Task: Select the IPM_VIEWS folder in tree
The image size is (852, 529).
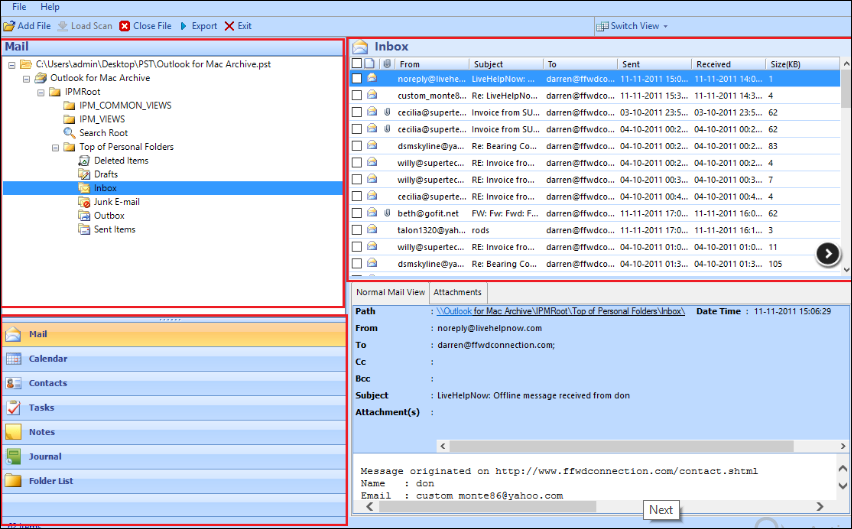Action: tap(102, 119)
